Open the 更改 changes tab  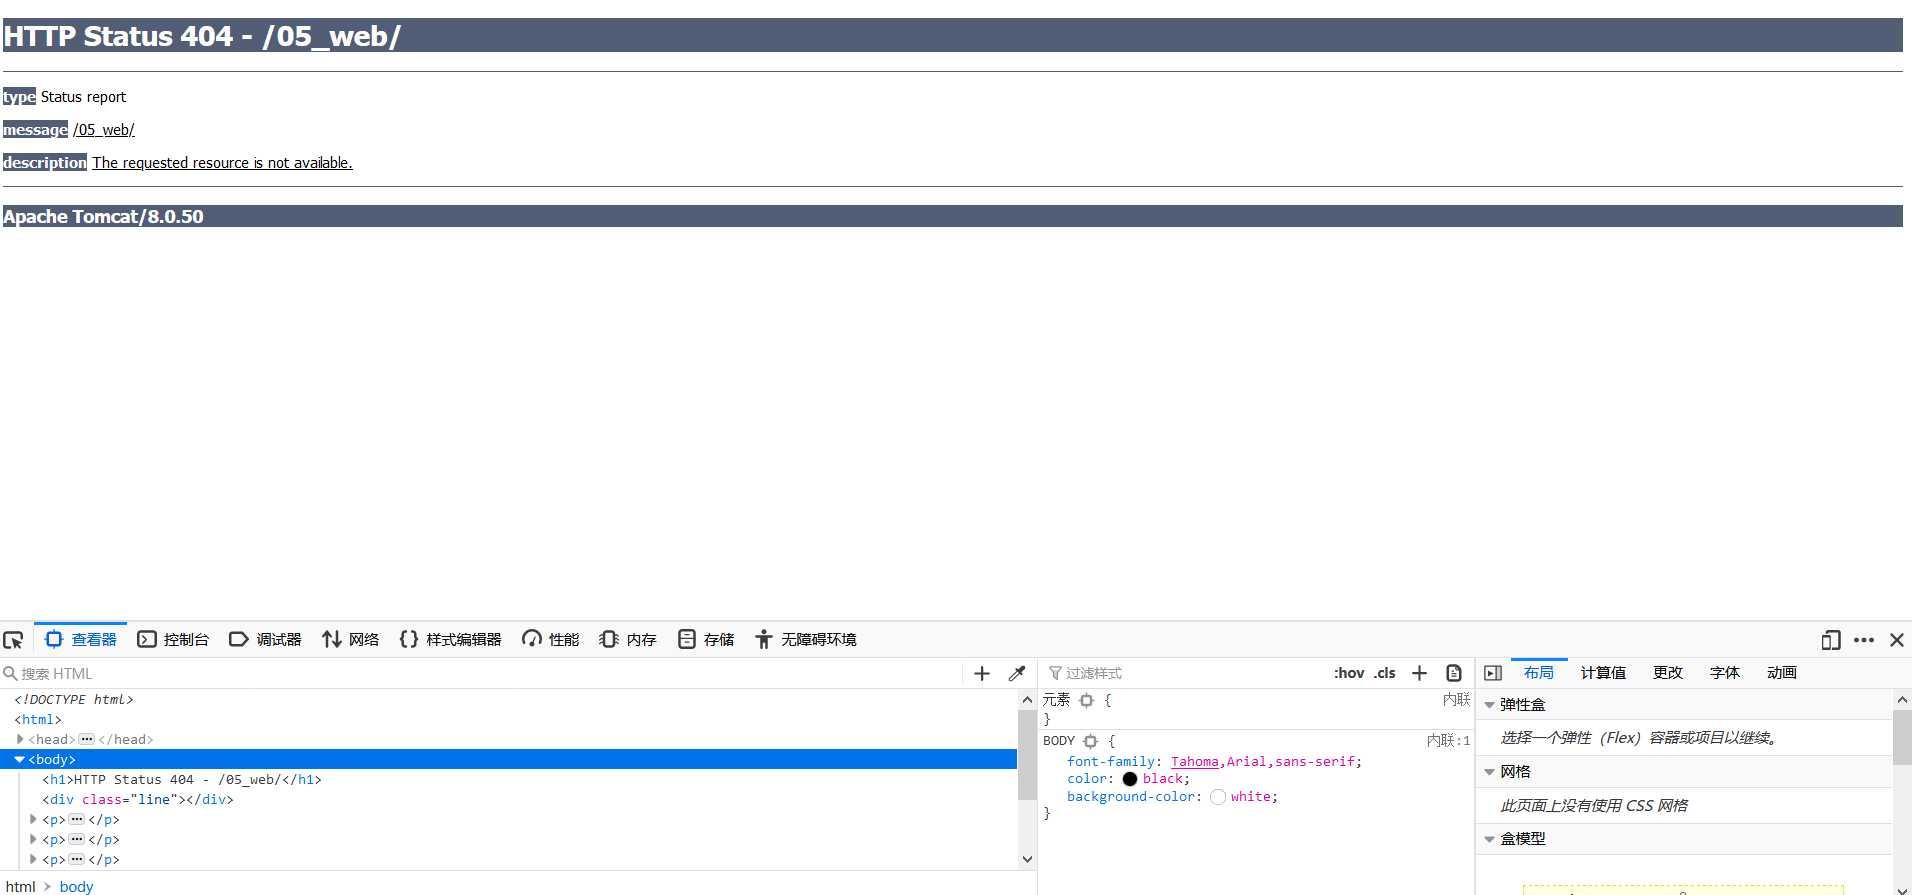(1668, 673)
